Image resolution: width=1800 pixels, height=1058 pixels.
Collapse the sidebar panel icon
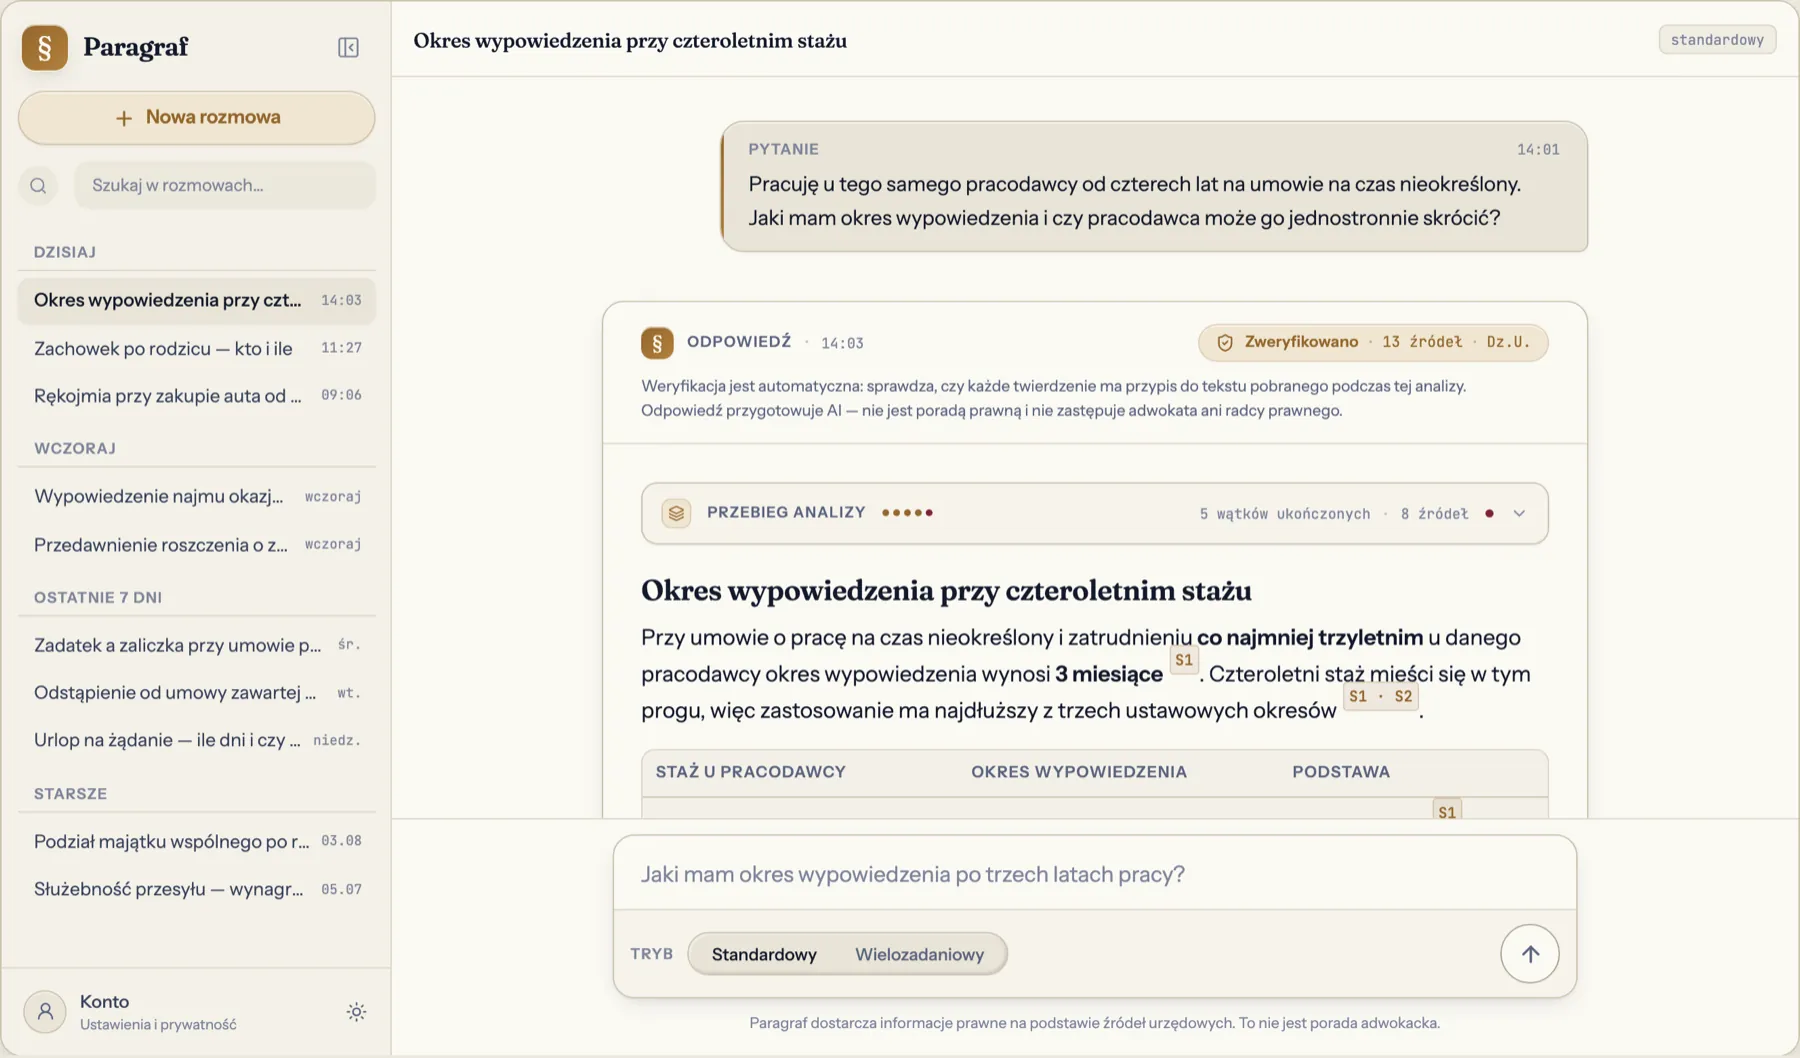[348, 47]
